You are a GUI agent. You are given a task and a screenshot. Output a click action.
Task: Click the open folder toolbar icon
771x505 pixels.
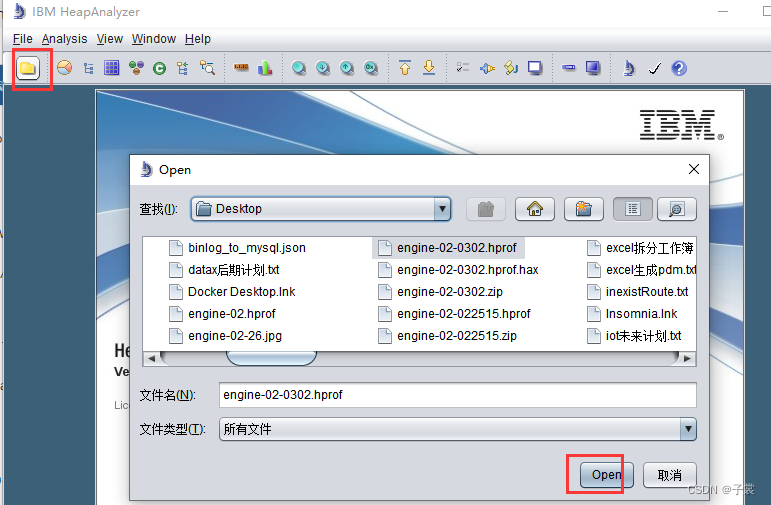tap(28, 68)
